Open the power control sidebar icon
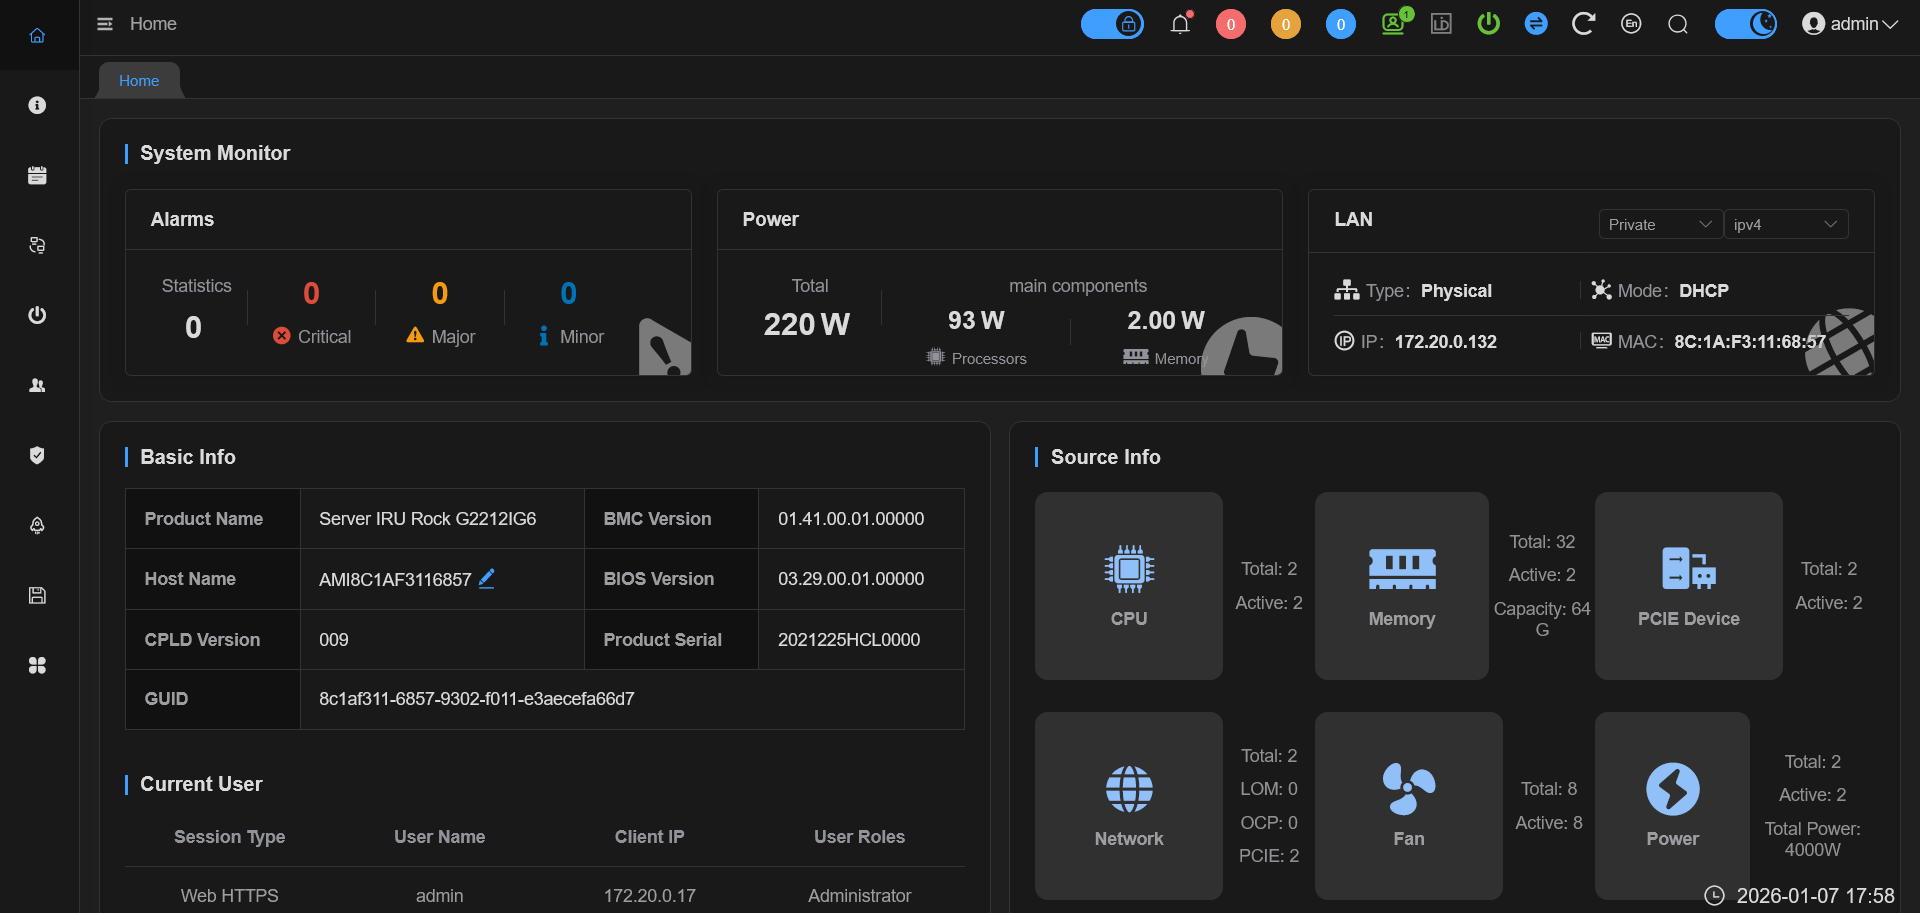 37,315
